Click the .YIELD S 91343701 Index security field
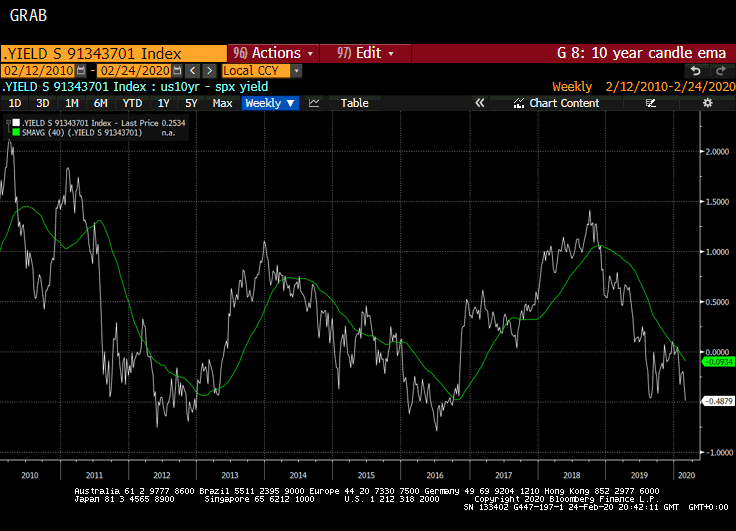736x531 pixels. 114,53
